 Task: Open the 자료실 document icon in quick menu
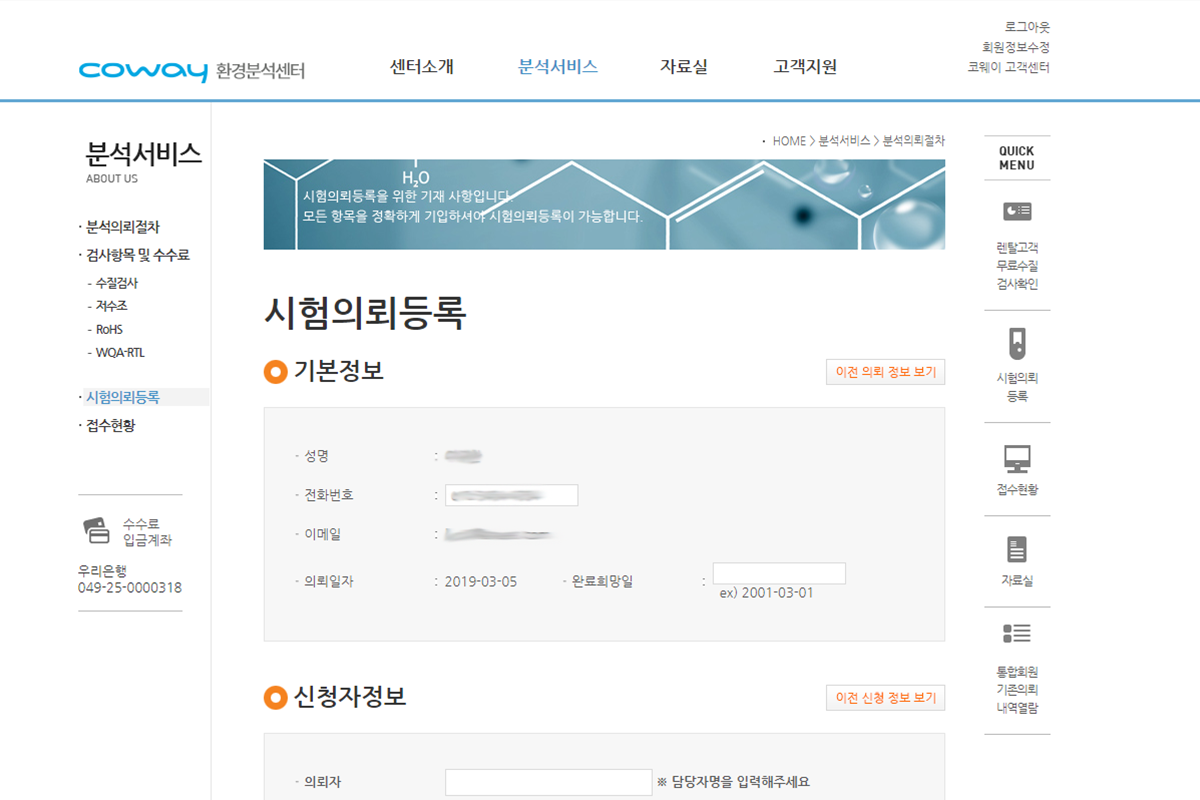[x=1016, y=549]
